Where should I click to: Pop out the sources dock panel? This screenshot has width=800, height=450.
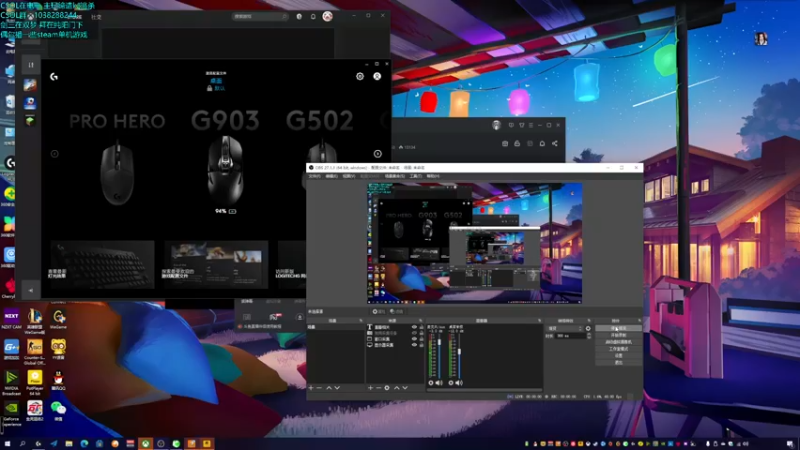420,320
